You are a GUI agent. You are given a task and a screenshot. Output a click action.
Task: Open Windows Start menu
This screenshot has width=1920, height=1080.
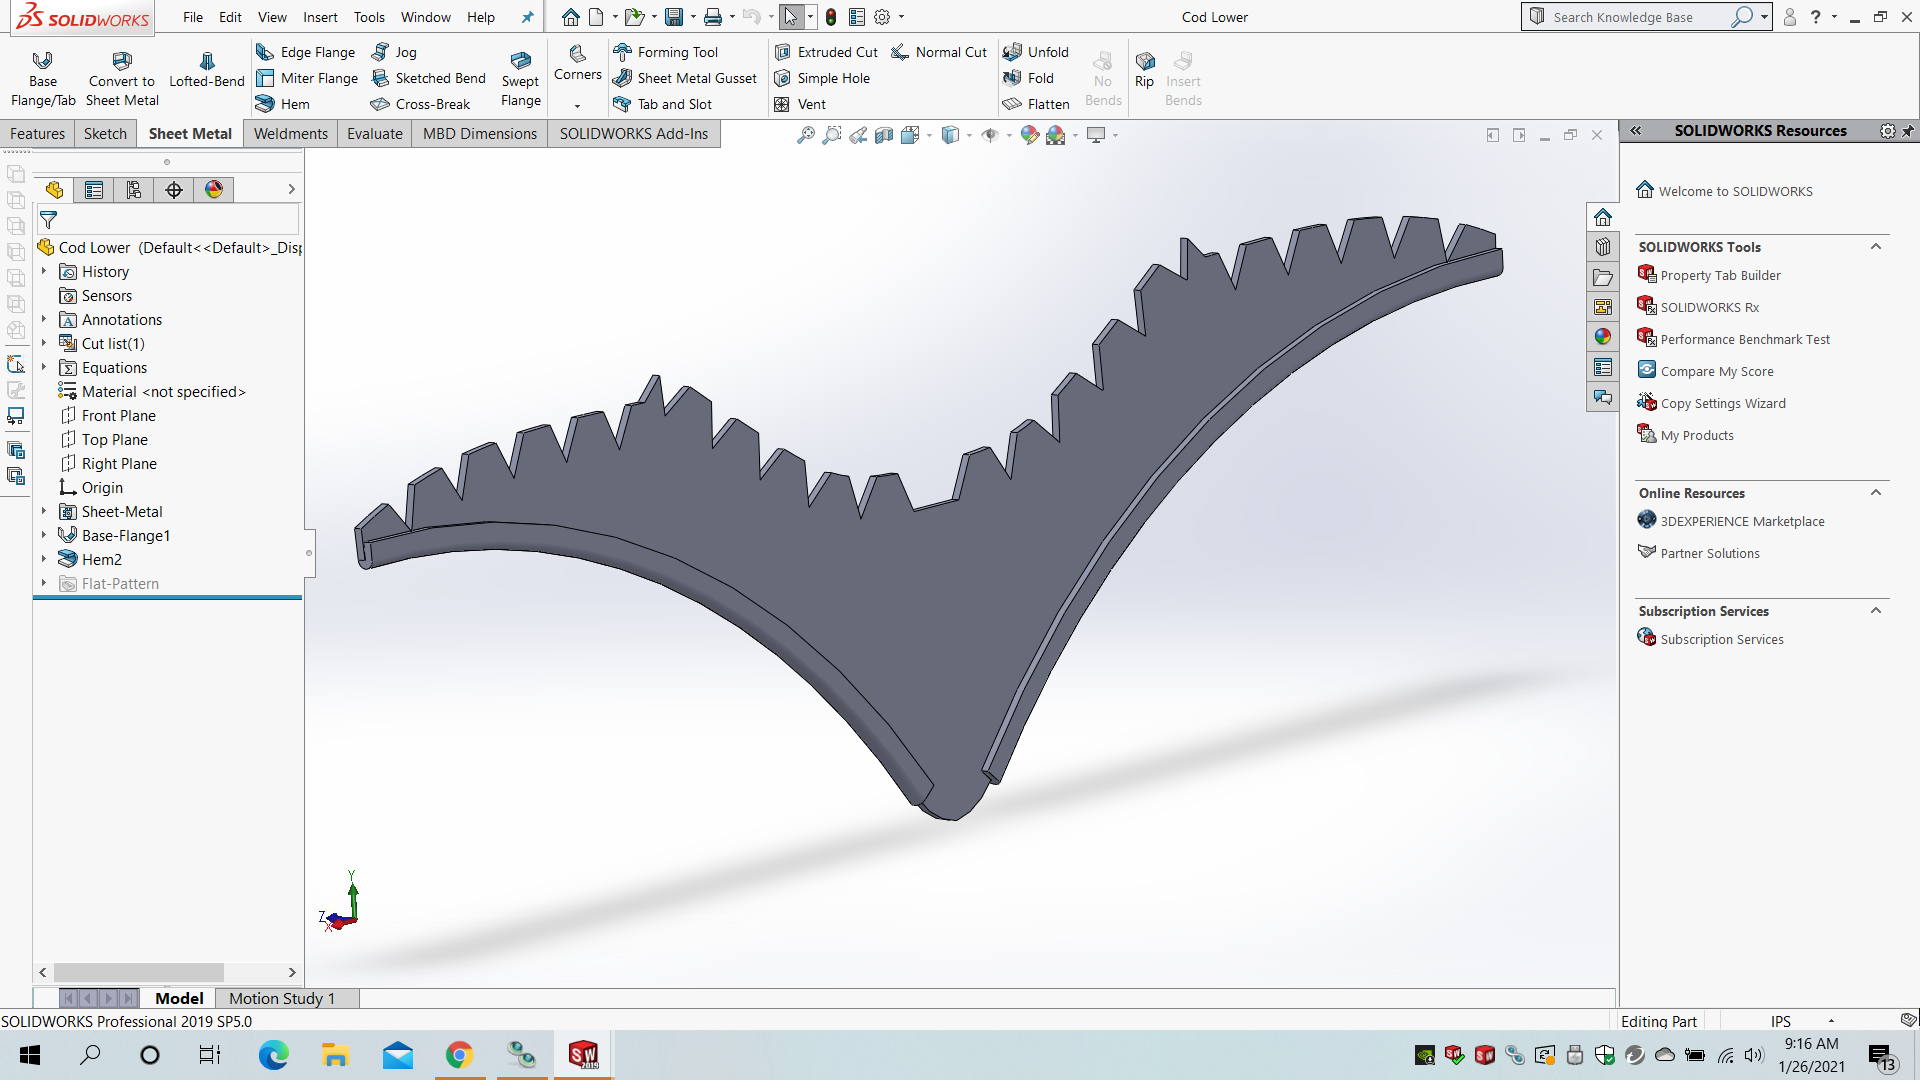(x=30, y=1055)
